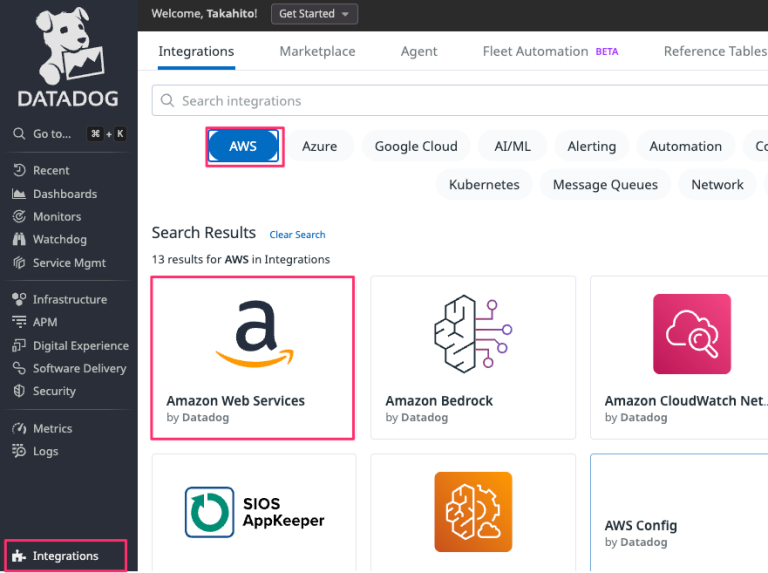This screenshot has width=768, height=573.
Task: Click the Amazon Bedrock brain icon
Action: (473, 334)
